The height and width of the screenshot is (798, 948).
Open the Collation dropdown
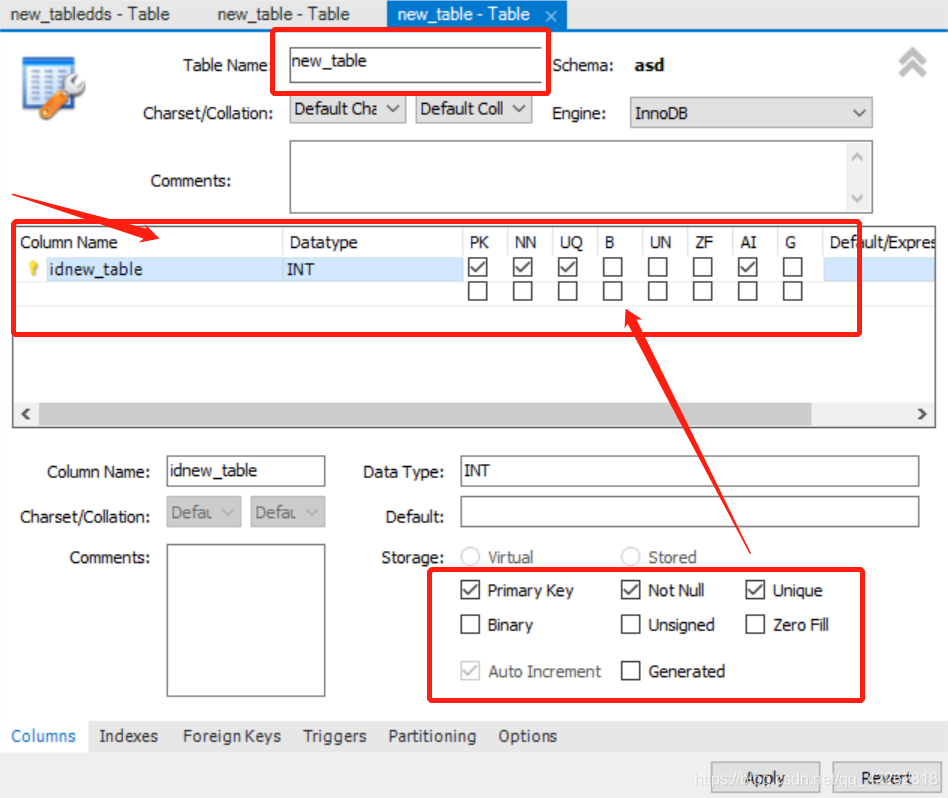[473, 108]
